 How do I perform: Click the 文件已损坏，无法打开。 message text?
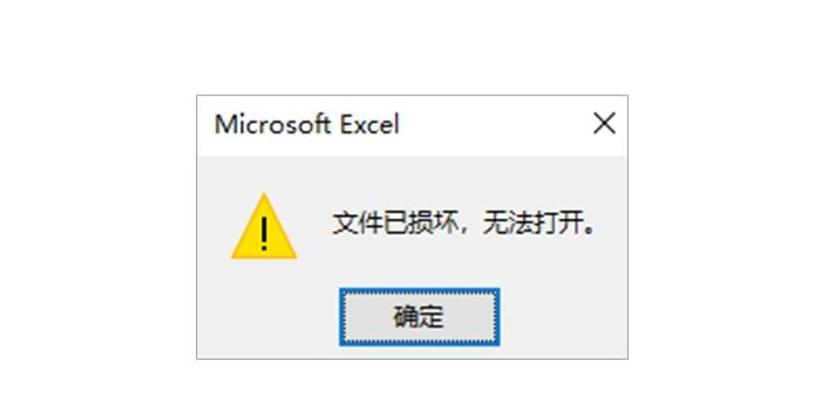click(x=465, y=224)
